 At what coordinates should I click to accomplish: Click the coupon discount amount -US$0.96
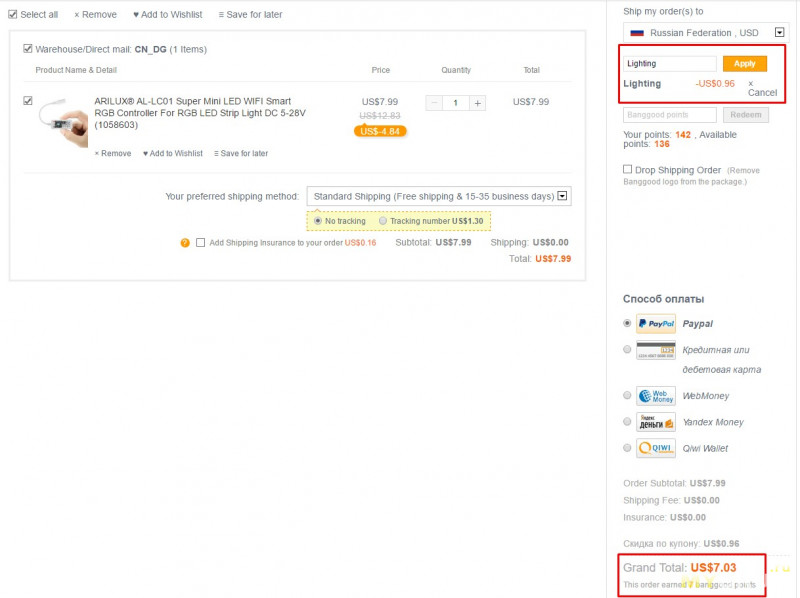click(715, 84)
